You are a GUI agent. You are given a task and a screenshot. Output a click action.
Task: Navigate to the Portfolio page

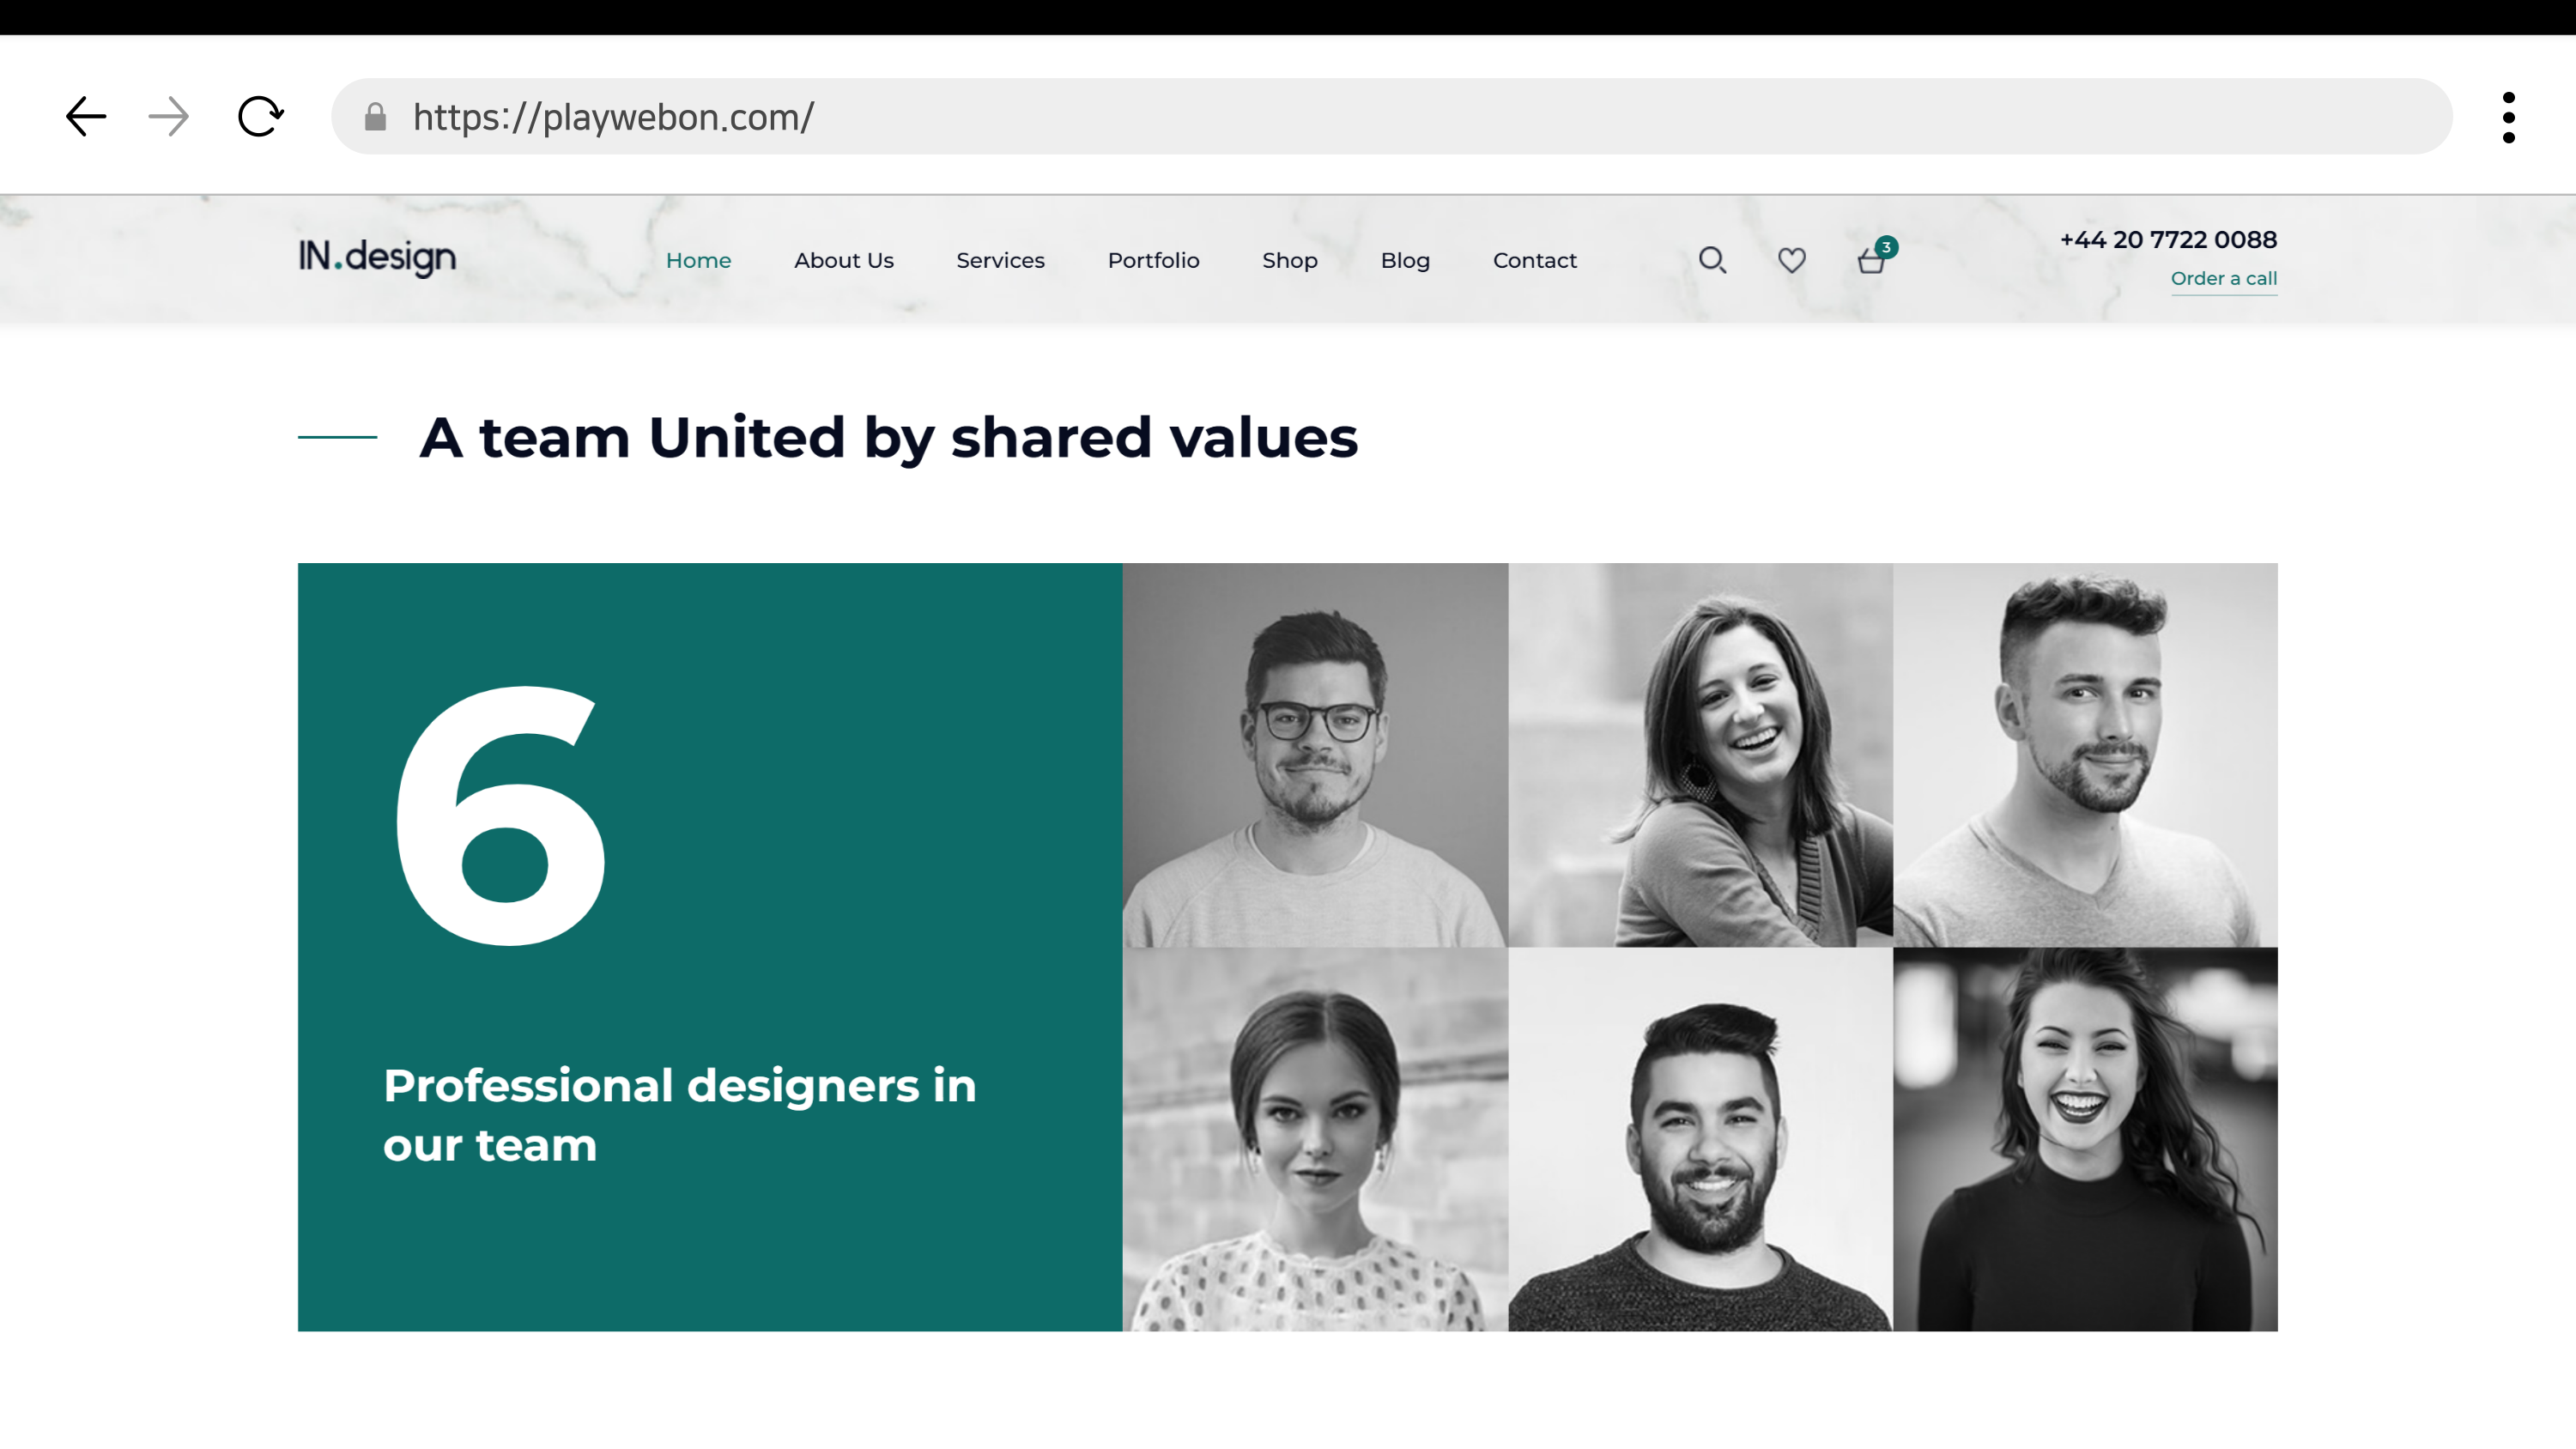tap(1153, 260)
